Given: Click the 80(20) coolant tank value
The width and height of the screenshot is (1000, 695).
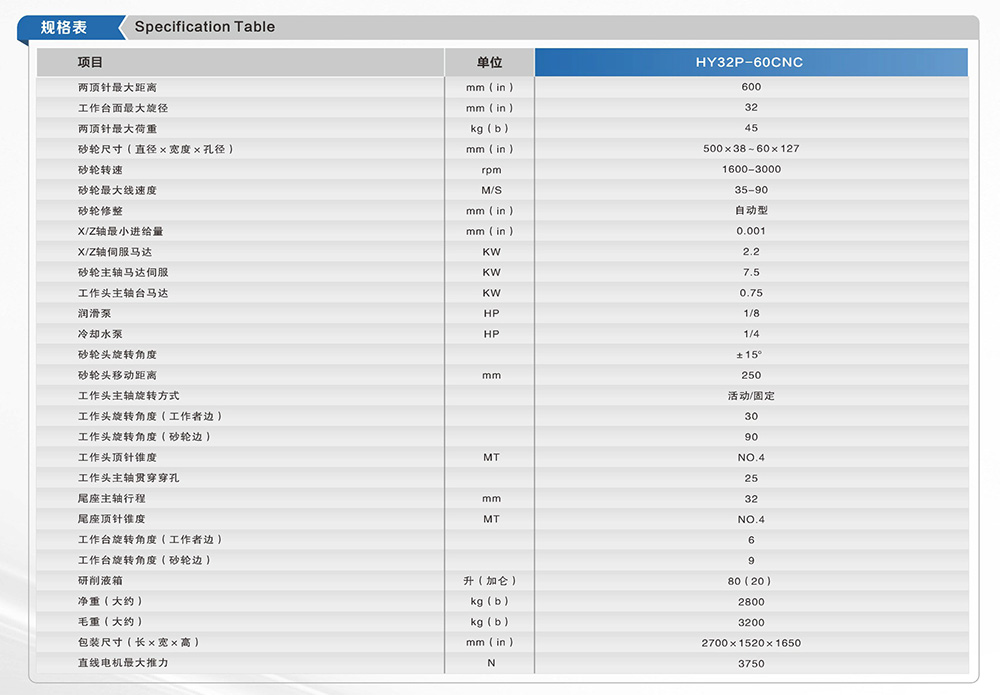Looking at the screenshot, I should click(751, 581).
